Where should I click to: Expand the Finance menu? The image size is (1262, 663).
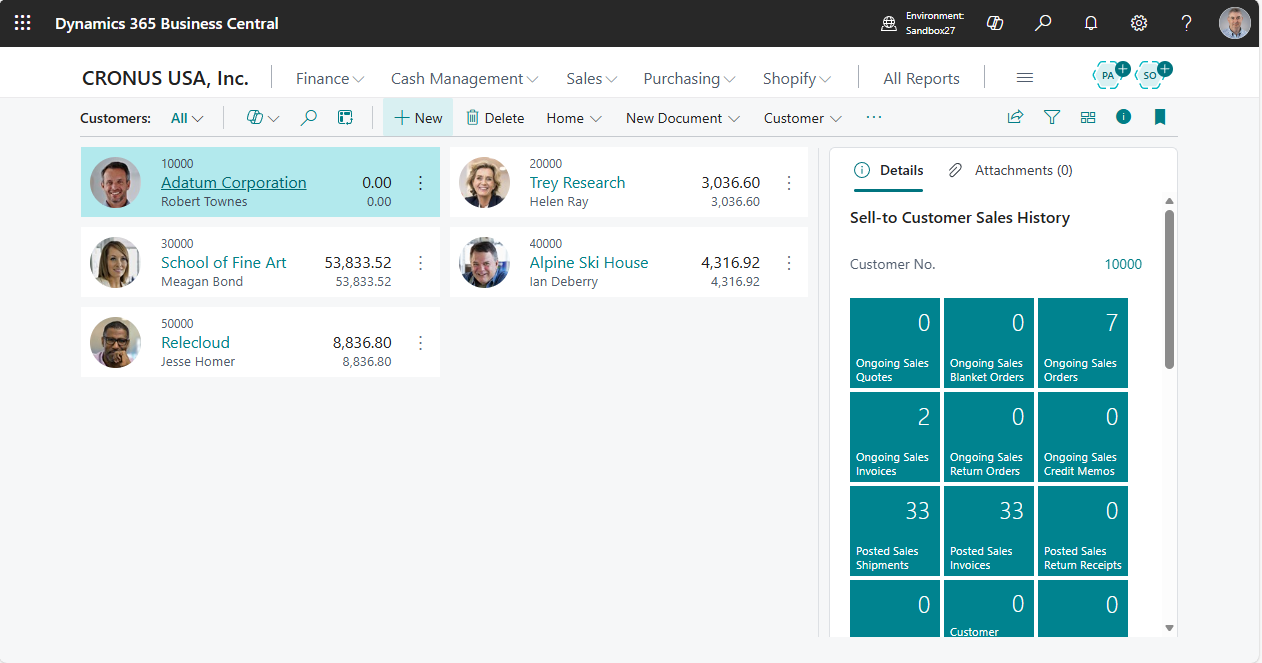(x=329, y=78)
